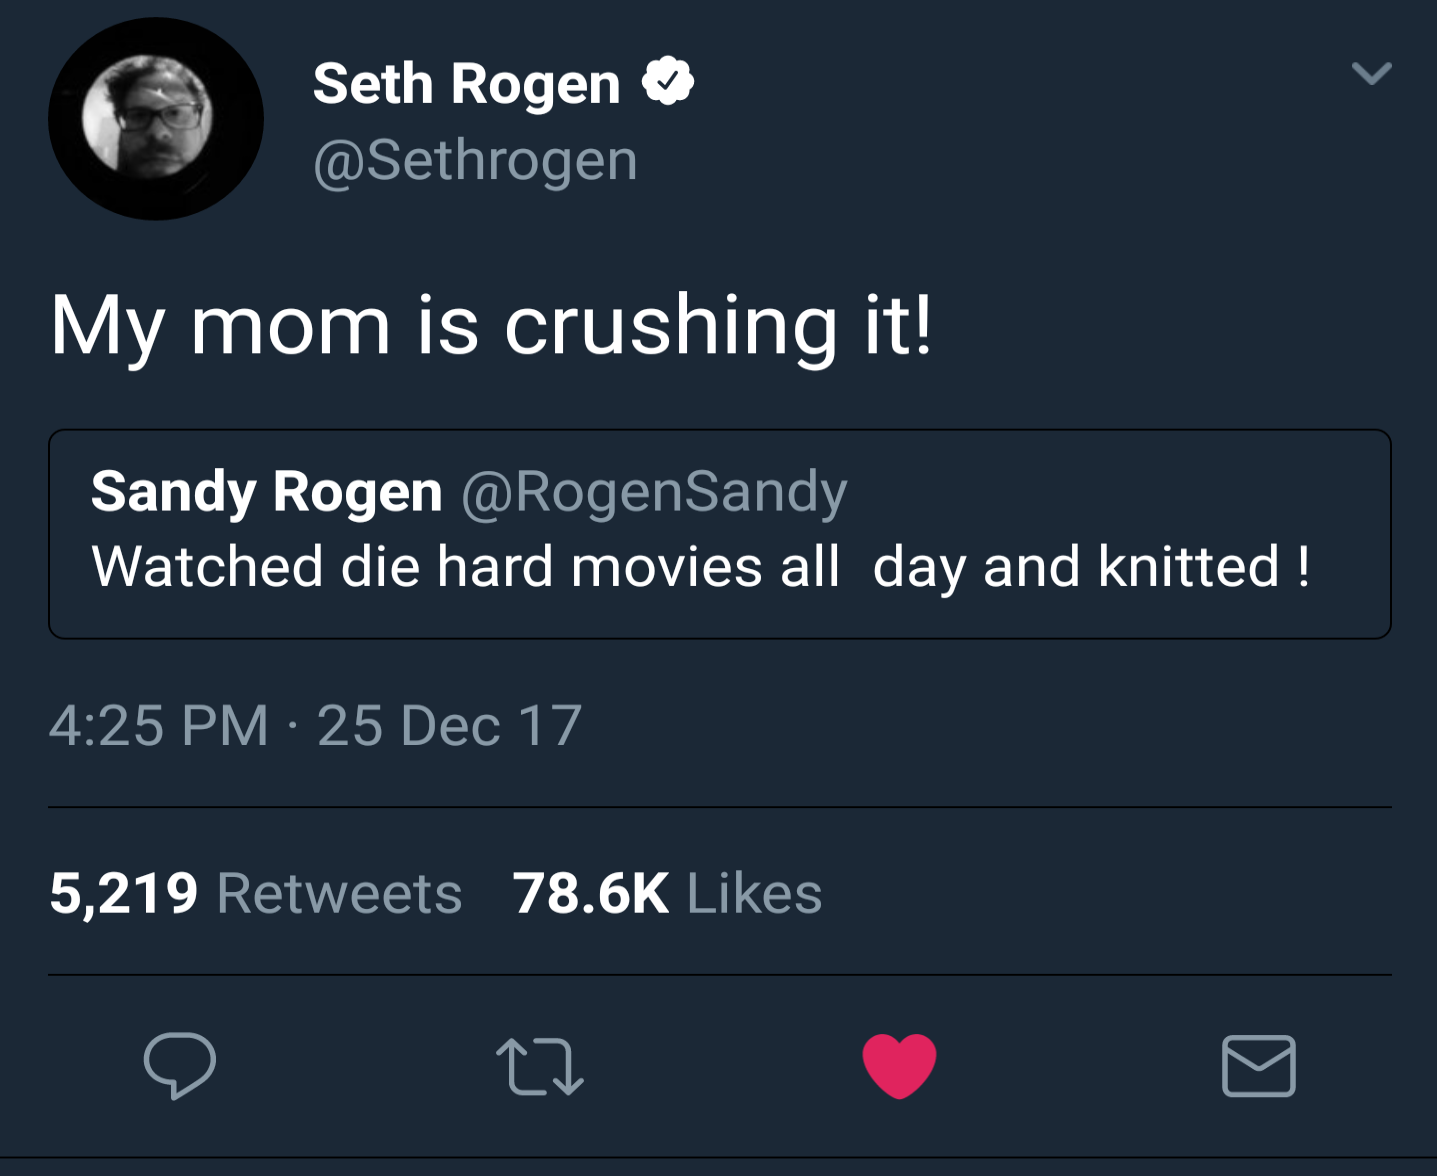Click the 4:25 PM timestamp
The height and width of the screenshot is (1176, 1437).
[x=159, y=725]
